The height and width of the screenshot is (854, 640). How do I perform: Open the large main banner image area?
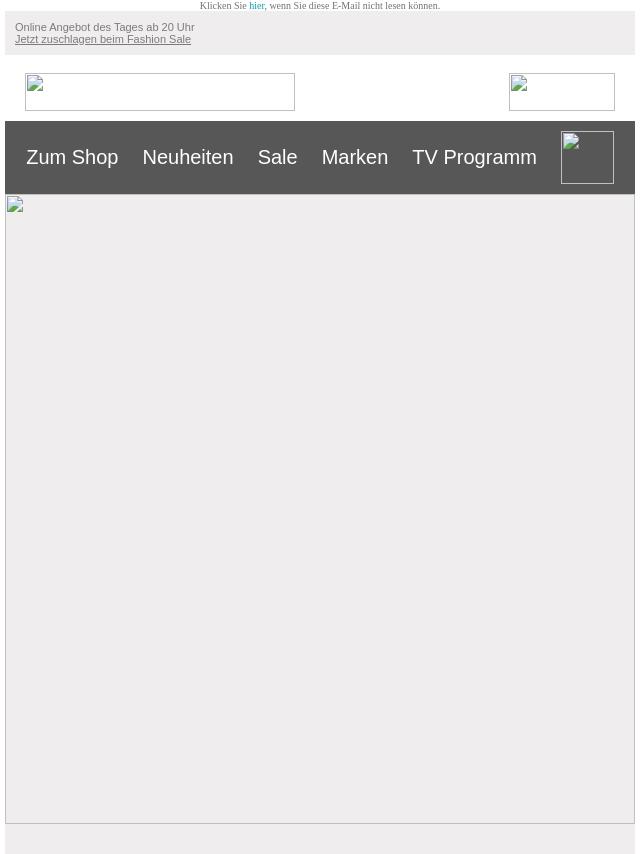(320, 509)
